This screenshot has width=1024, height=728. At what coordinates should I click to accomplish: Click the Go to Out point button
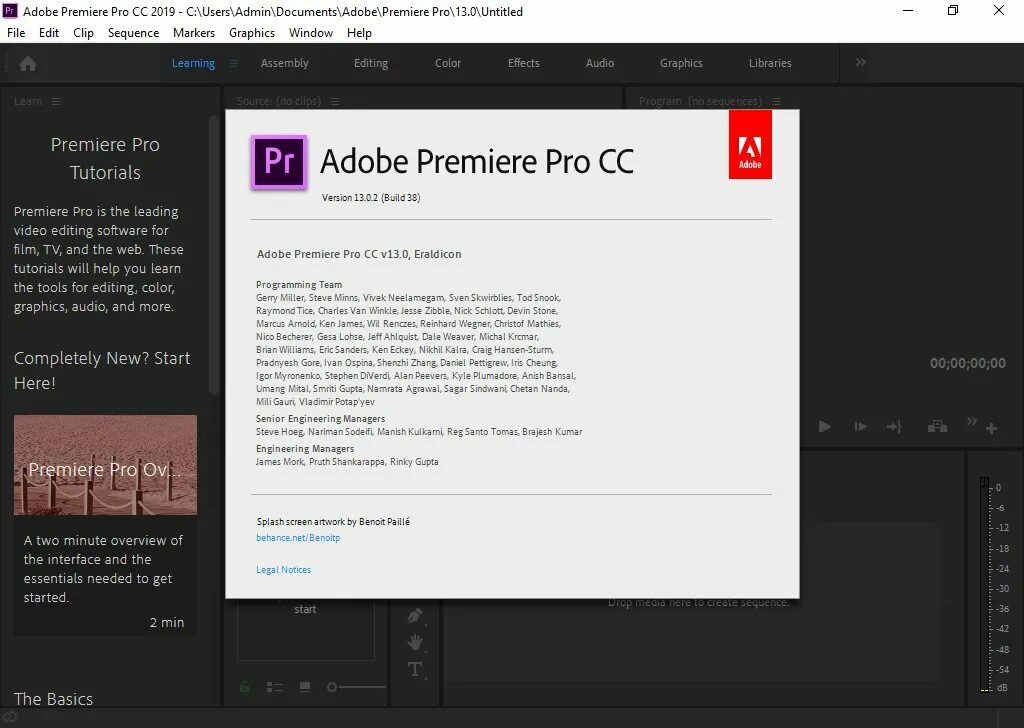pos(894,426)
